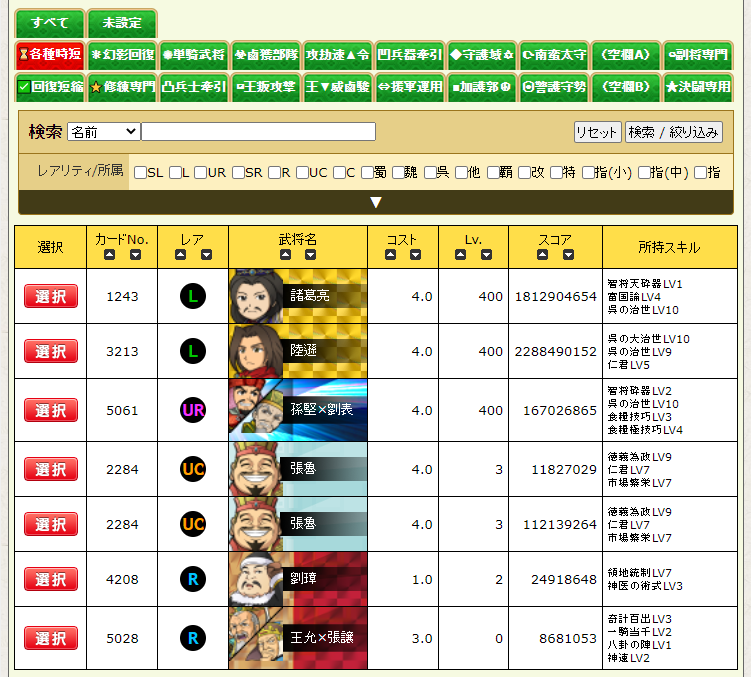The width and height of the screenshot is (751, 677).
Task: Focus the search text field
Action: coord(259,132)
